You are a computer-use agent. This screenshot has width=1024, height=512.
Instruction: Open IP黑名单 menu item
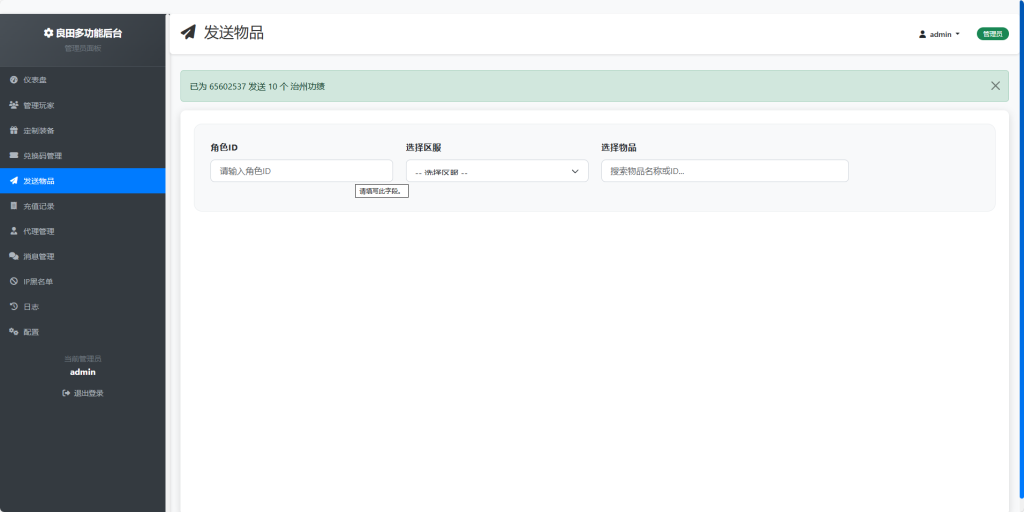tap(82, 281)
